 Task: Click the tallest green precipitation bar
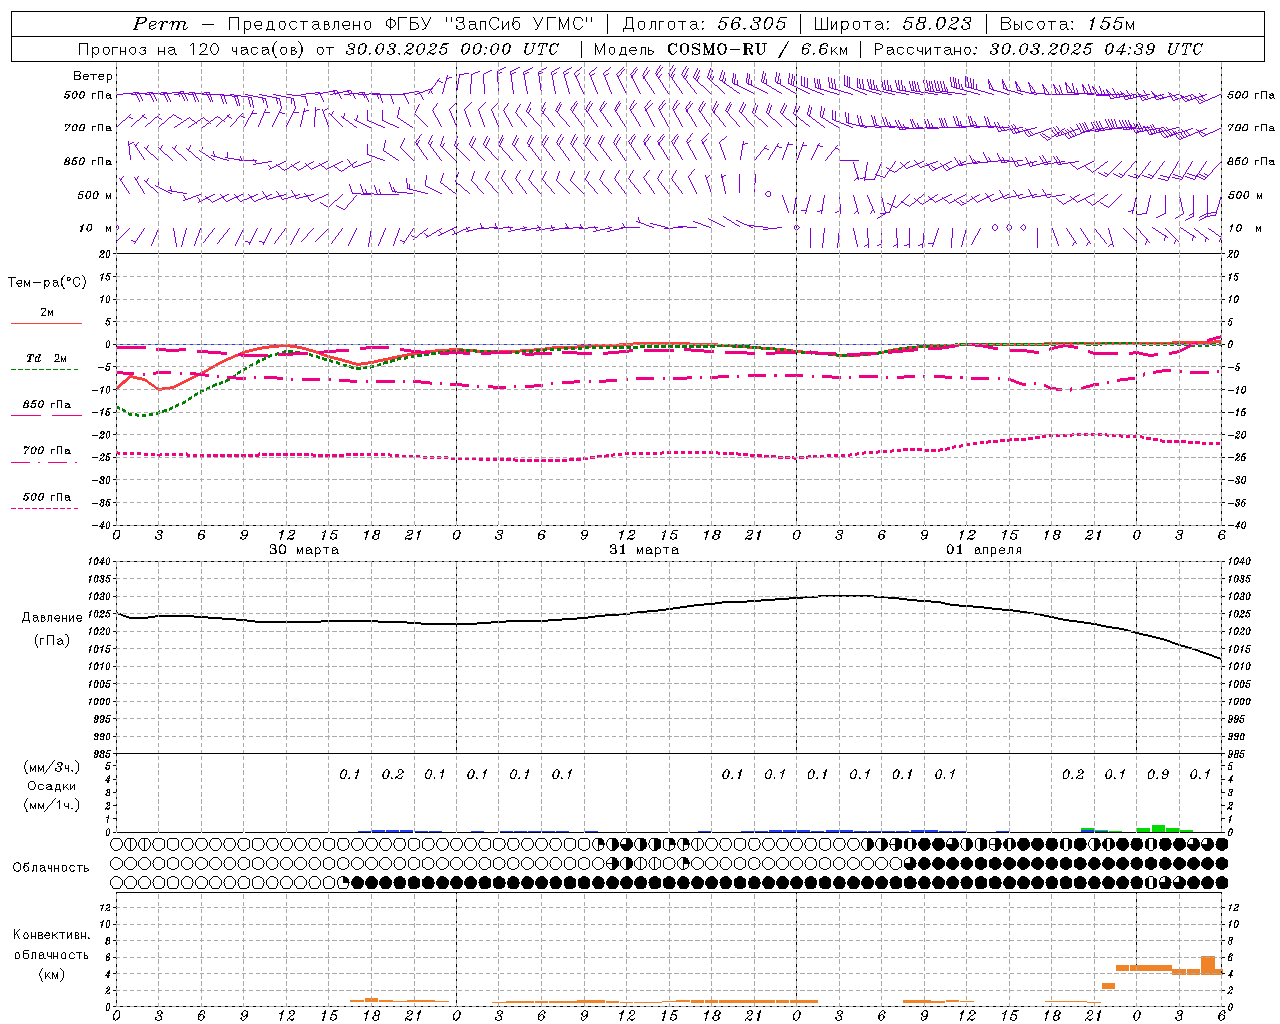click(x=1158, y=828)
